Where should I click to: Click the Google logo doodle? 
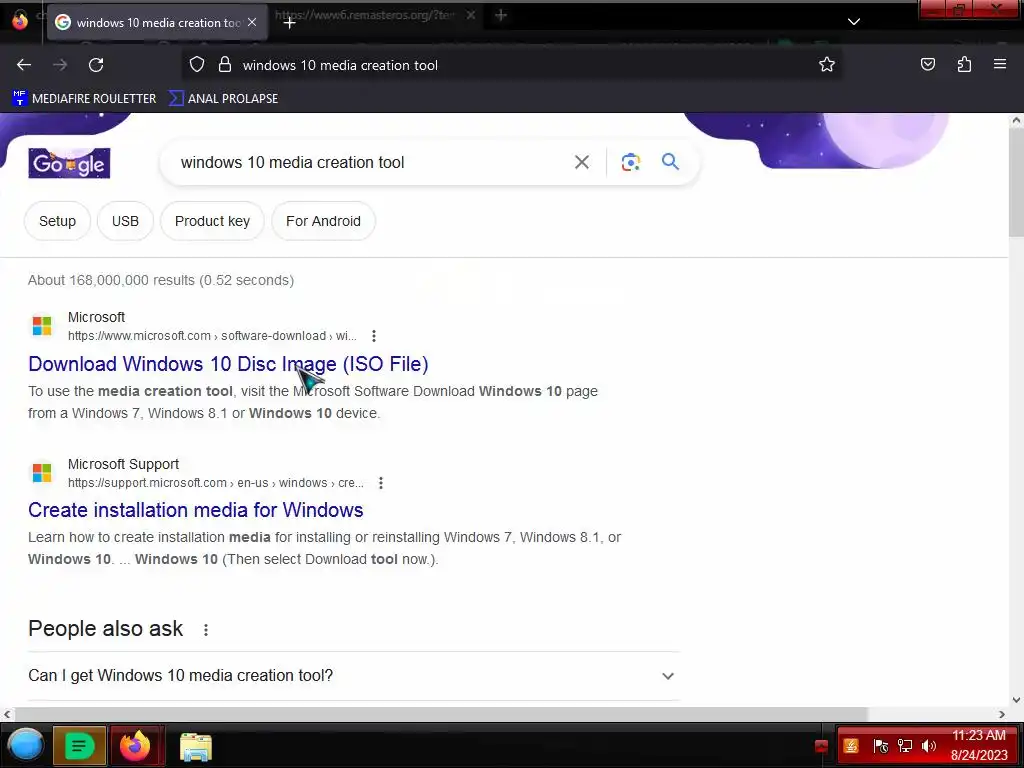pyautogui.click(x=69, y=163)
